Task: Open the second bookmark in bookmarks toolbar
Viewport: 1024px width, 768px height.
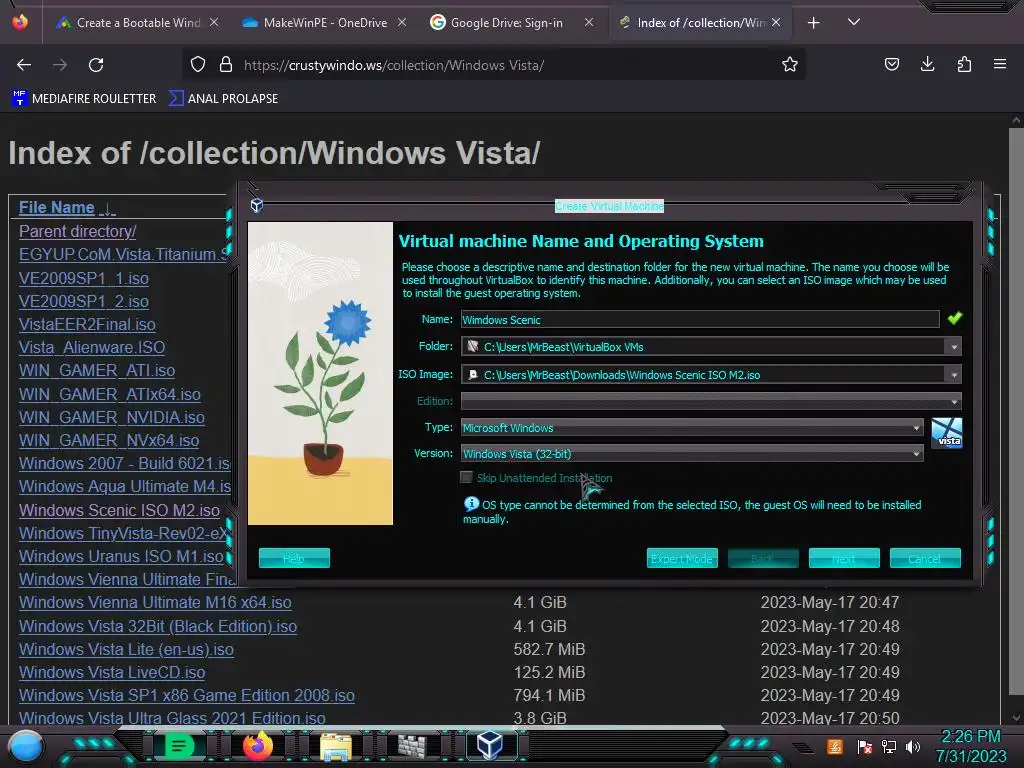Action: click(223, 99)
